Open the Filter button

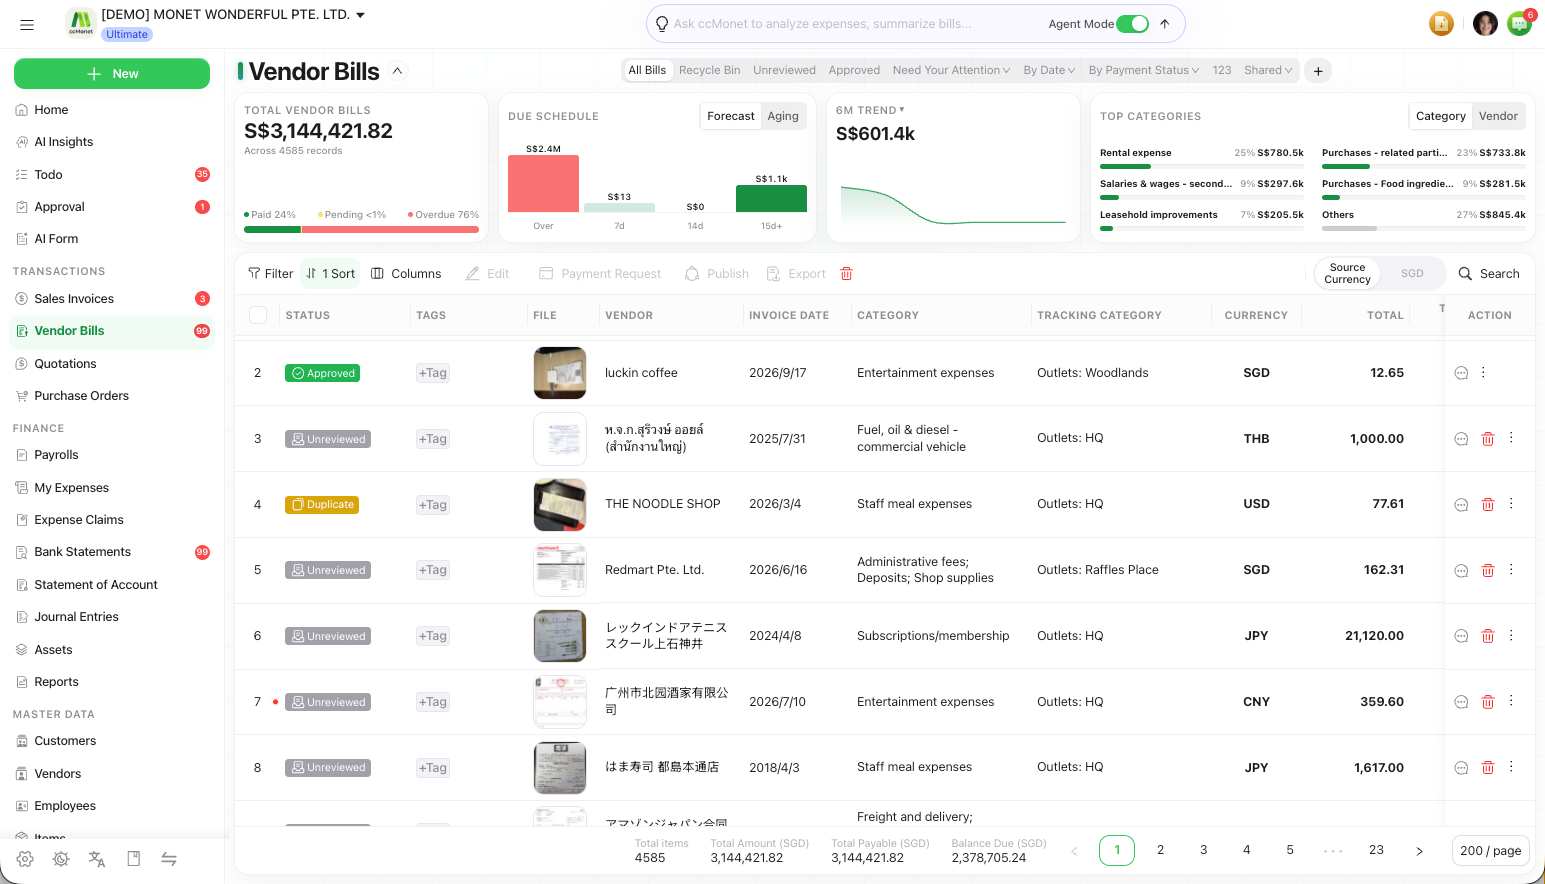(x=271, y=274)
